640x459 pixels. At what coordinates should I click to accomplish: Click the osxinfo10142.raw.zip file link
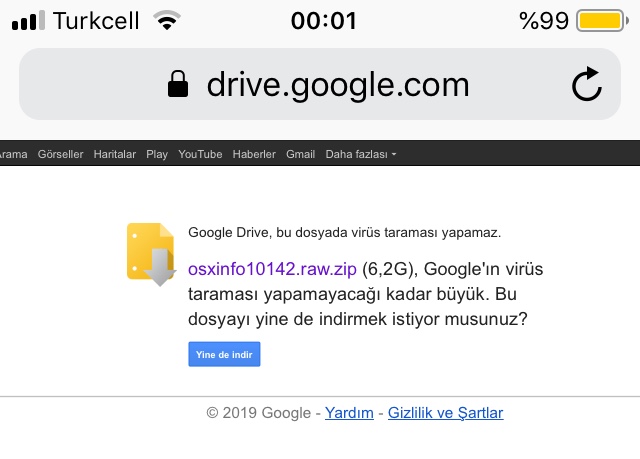pos(273,268)
